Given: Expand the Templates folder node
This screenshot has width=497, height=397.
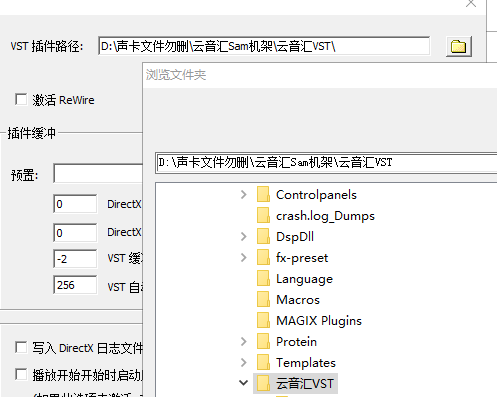Looking at the screenshot, I should tap(244, 362).
